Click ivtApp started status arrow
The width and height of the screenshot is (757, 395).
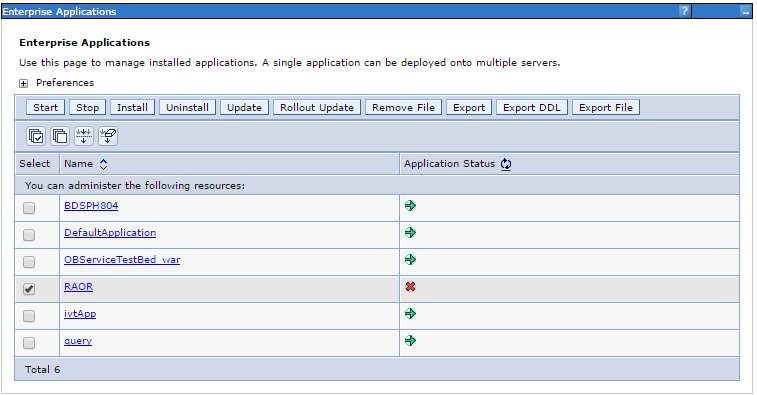410,314
